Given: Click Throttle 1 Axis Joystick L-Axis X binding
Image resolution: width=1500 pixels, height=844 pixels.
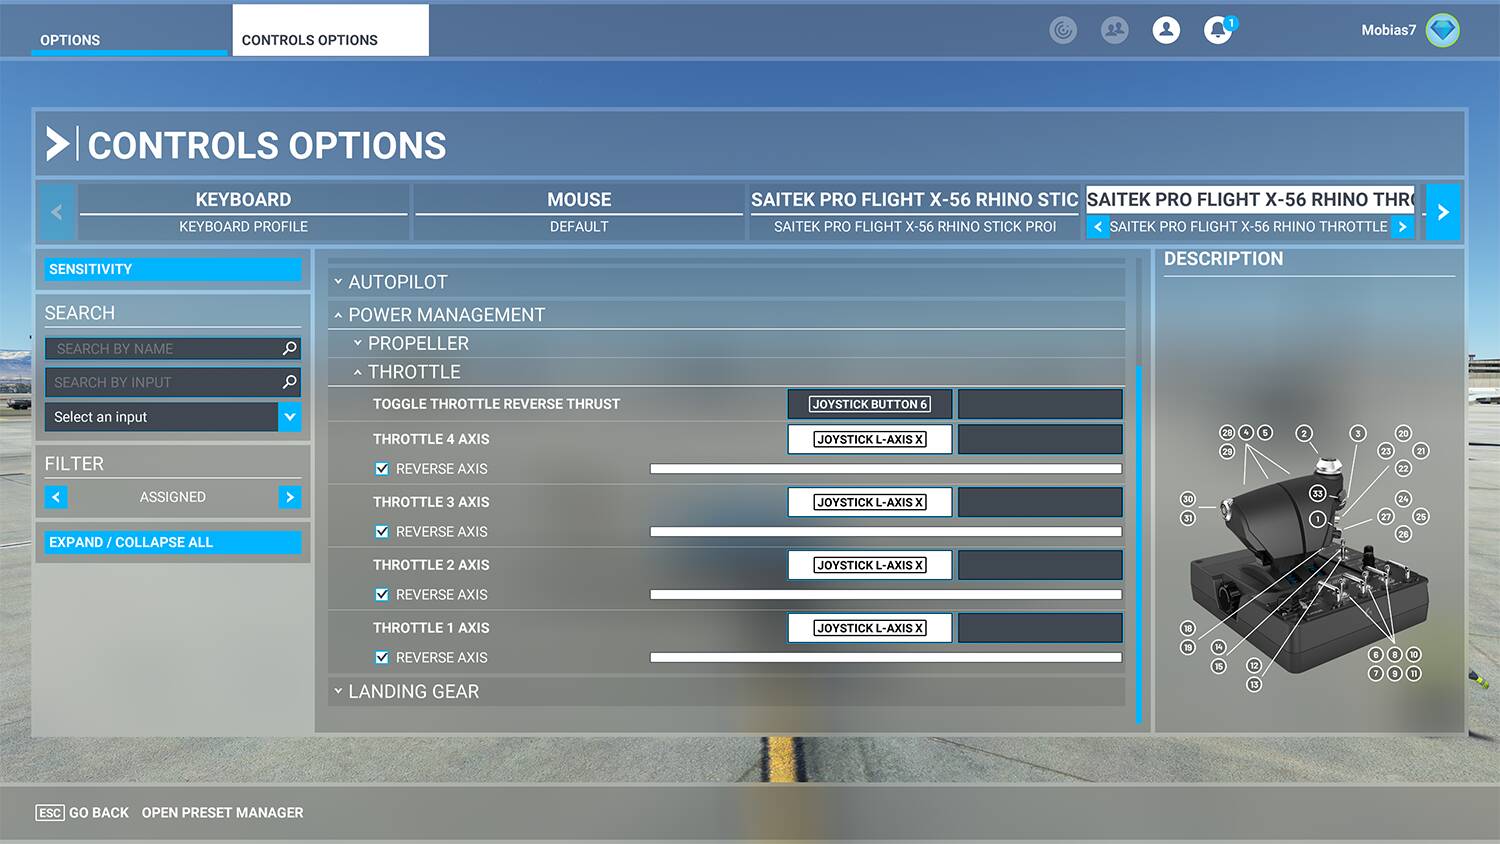Looking at the screenshot, I should pyautogui.click(x=870, y=628).
